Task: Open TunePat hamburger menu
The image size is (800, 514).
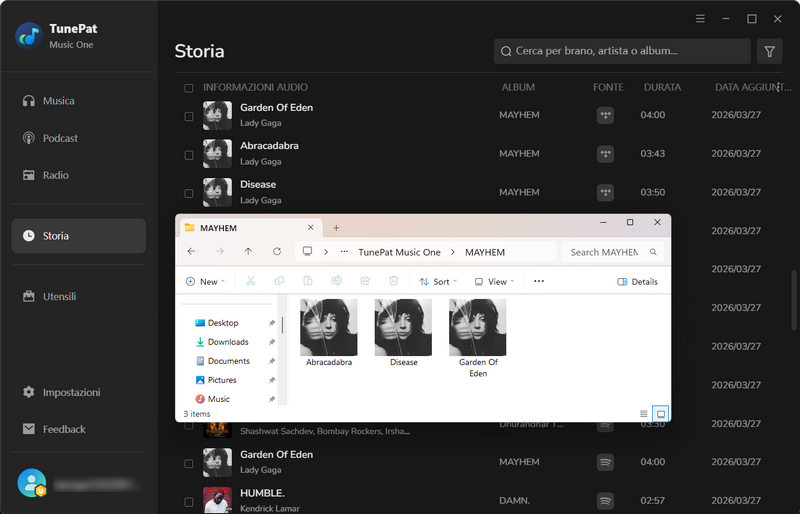Action: (700, 19)
